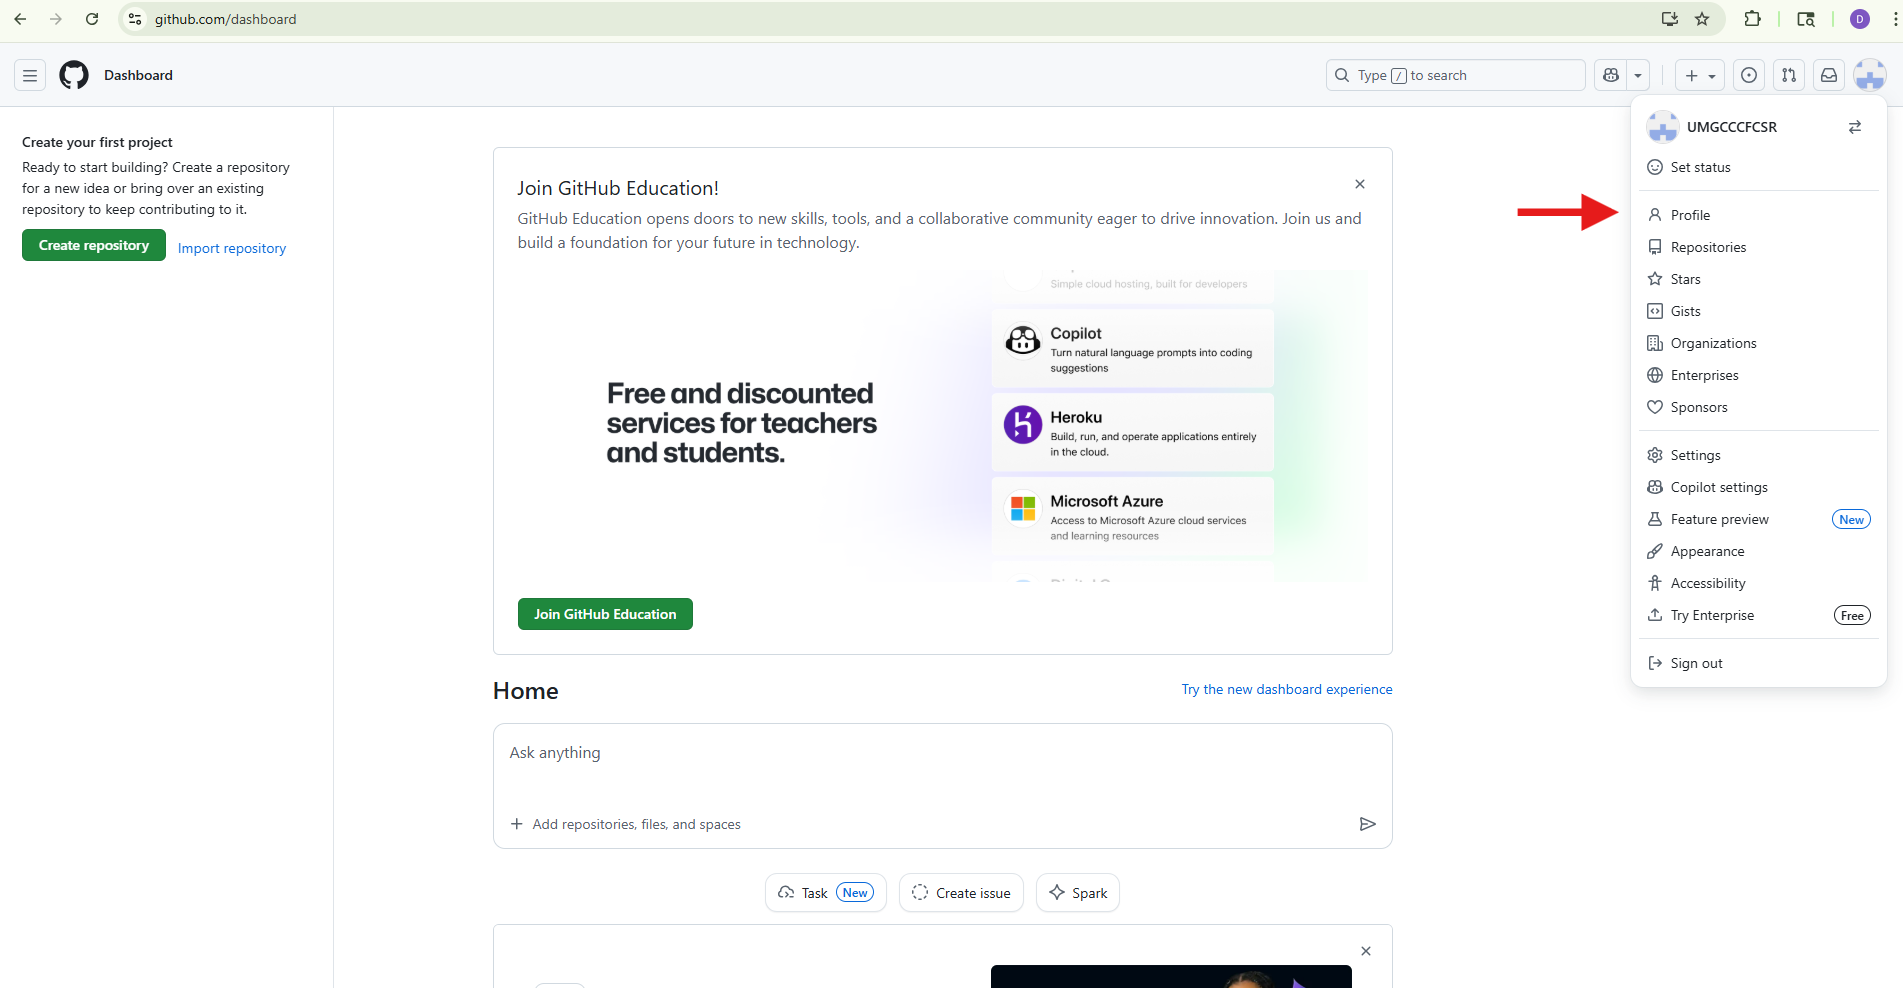Select Profile from the user menu
Screen dimensions: 1903x988
coord(1690,215)
